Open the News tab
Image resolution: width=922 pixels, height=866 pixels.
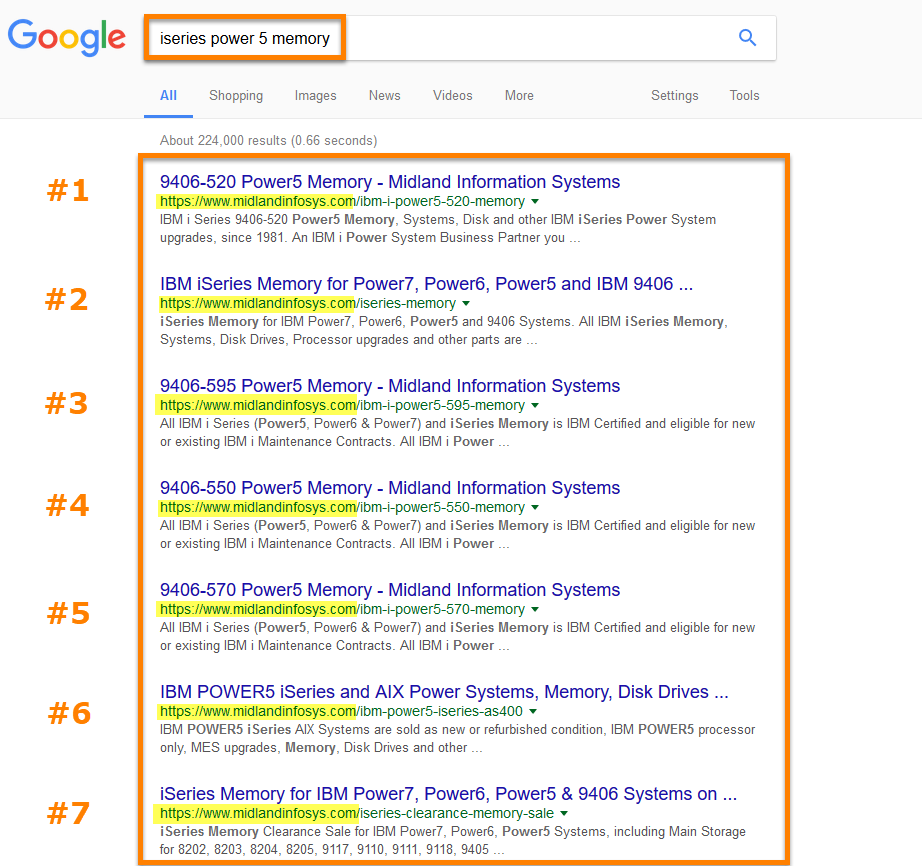point(384,95)
